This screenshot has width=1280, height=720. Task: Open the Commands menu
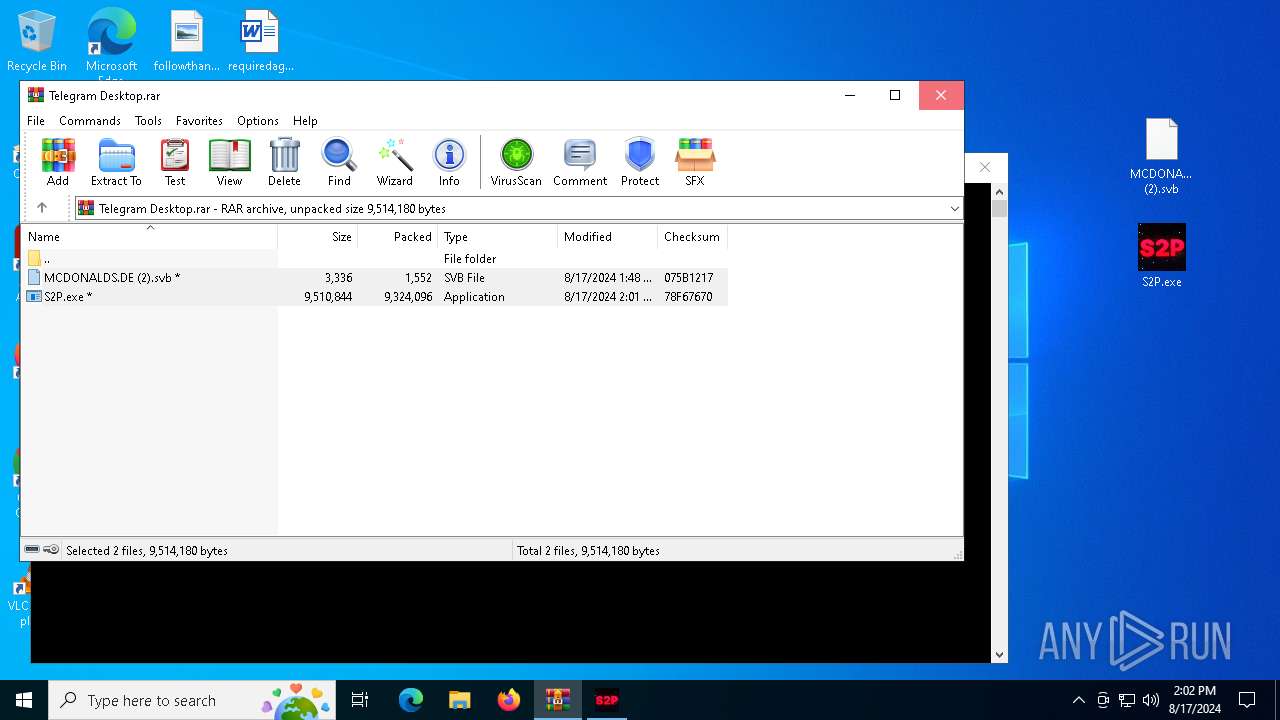(x=90, y=120)
